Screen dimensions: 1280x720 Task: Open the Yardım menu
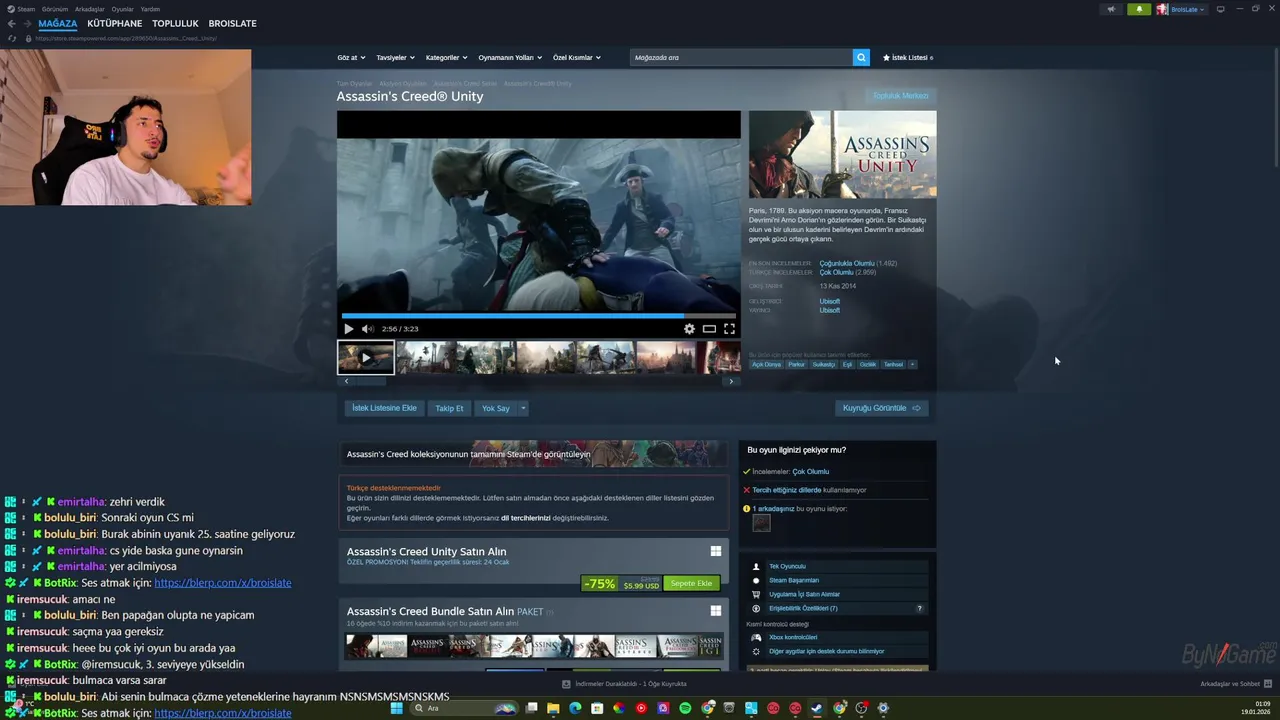coord(150,9)
